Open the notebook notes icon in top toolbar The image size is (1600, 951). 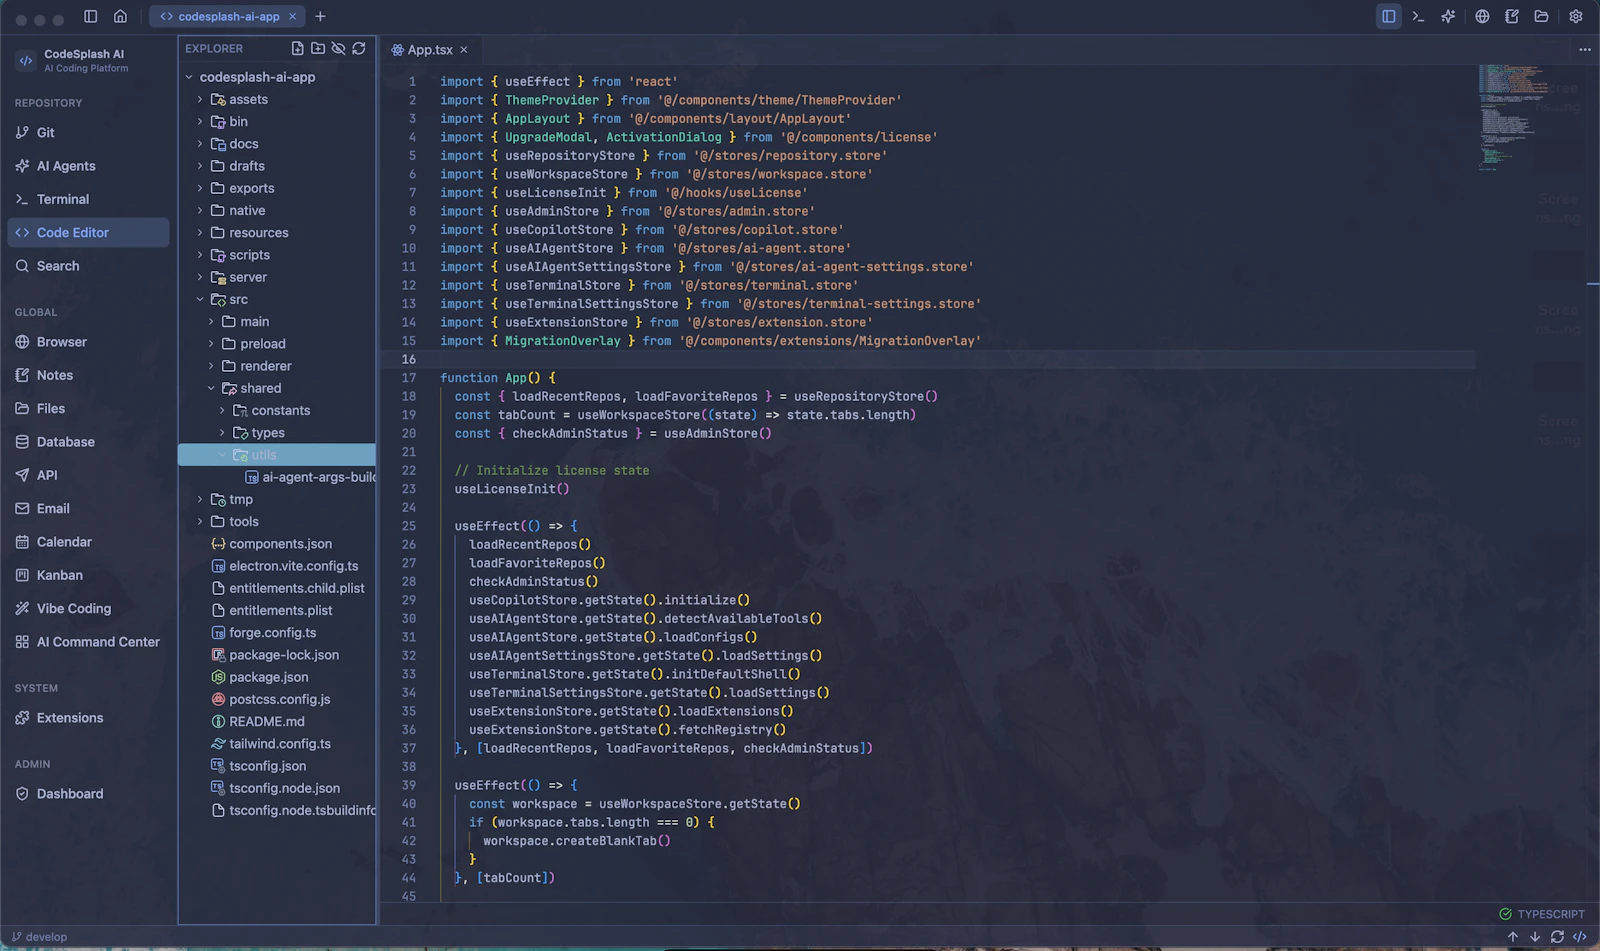tap(1512, 16)
